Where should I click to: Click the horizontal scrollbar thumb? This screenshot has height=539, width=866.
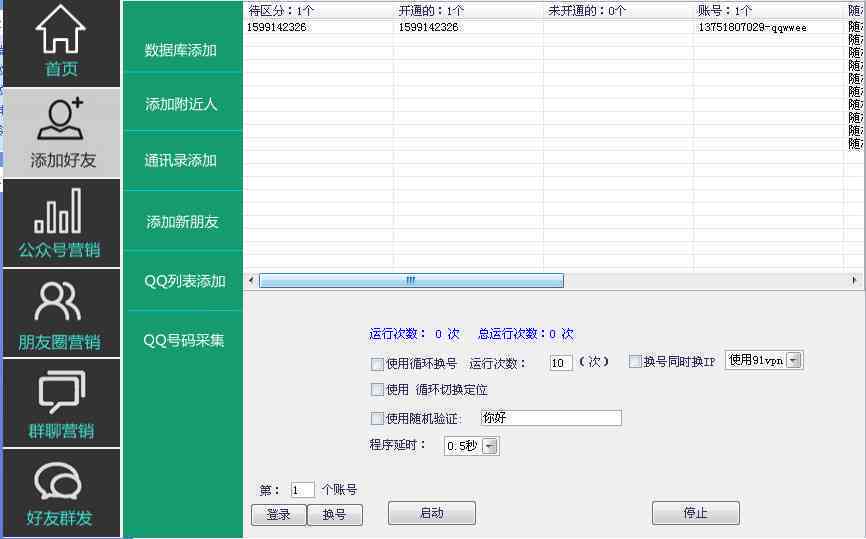pos(411,281)
